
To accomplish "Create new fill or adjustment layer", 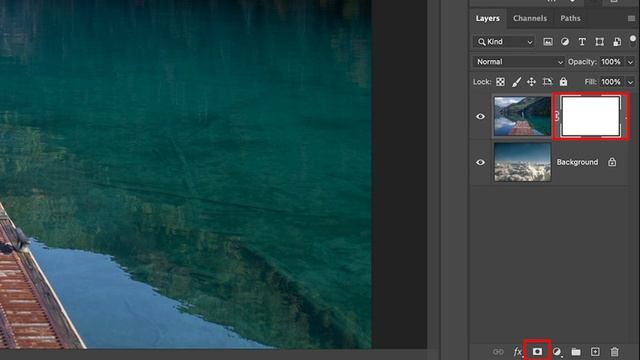I will (x=557, y=351).
